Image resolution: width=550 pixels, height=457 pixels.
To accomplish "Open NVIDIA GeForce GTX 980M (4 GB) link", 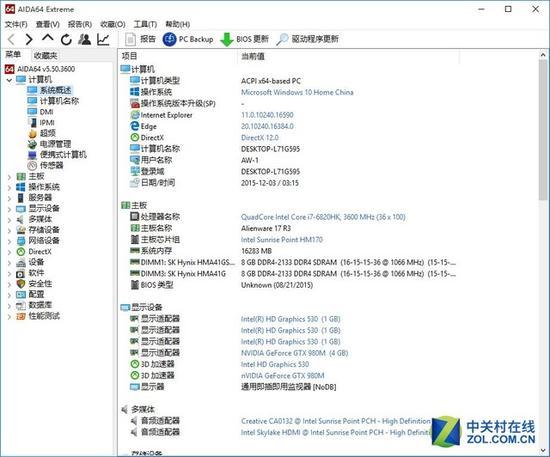I will click(294, 353).
